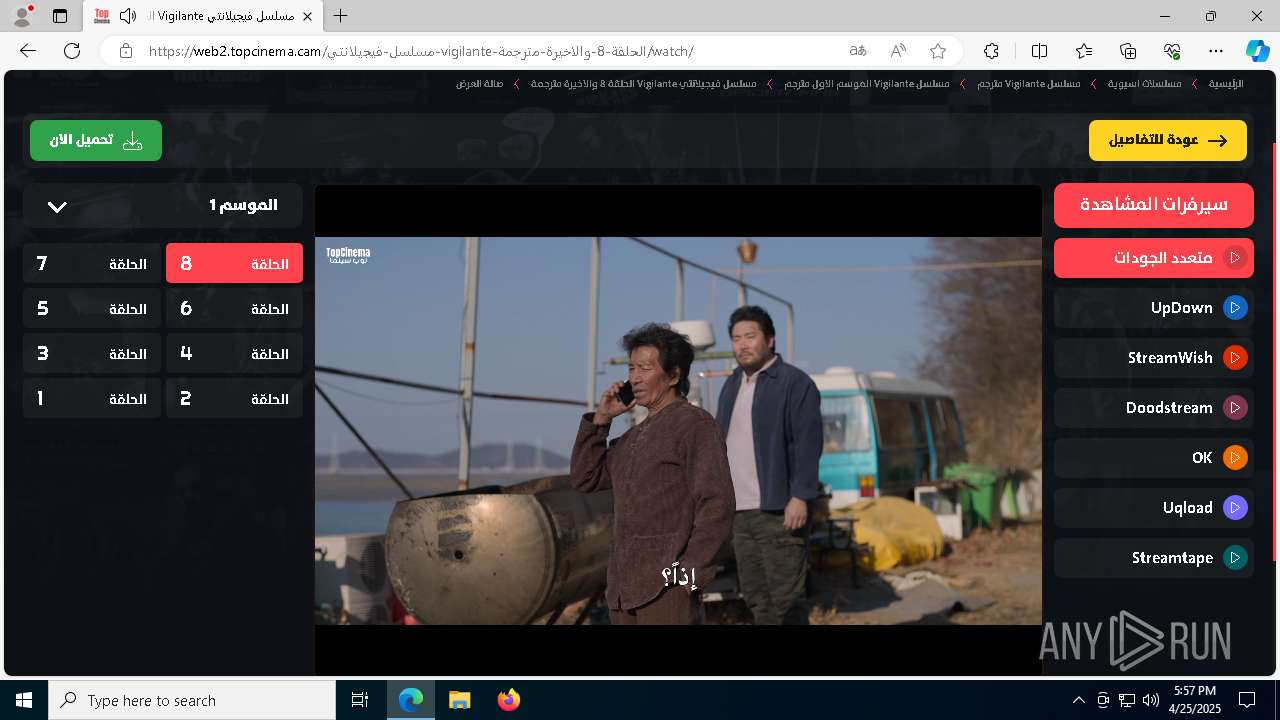The image size is (1280, 720).
Task: Open the browser profile icon
Action: click(22, 16)
